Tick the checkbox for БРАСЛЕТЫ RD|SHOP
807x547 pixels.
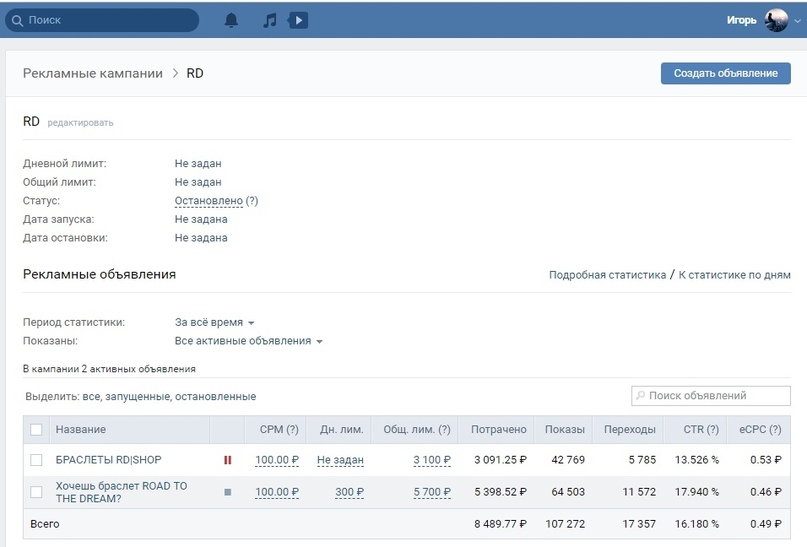pos(37,460)
